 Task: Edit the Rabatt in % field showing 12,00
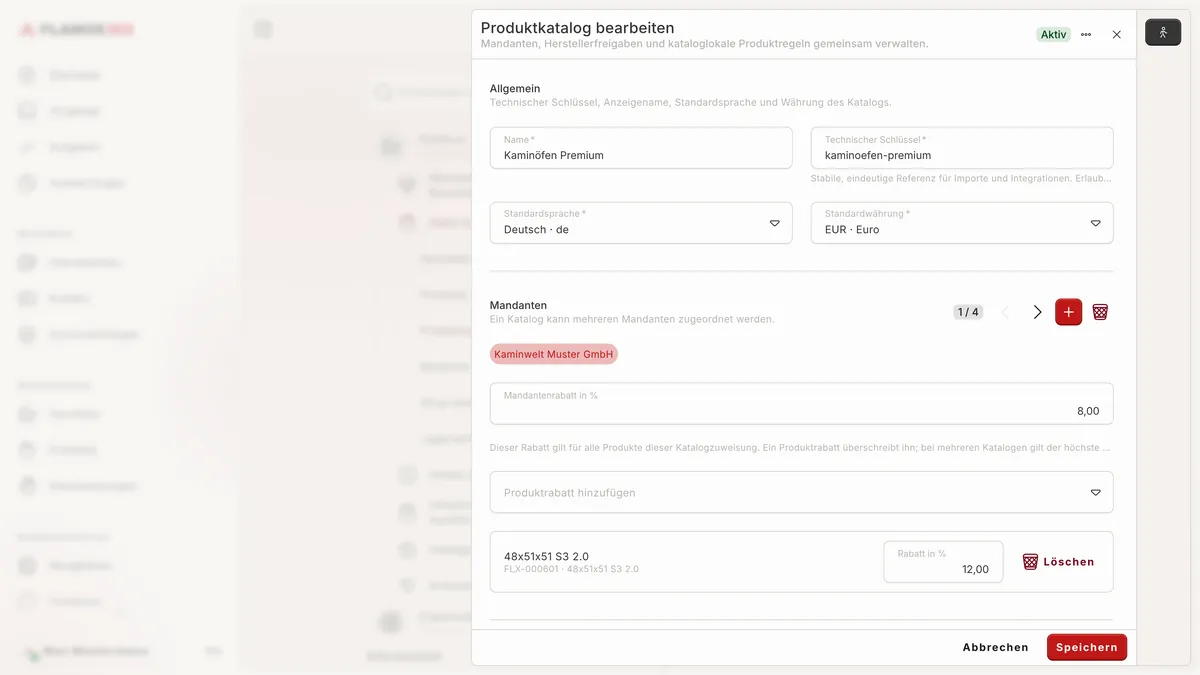[943, 562]
